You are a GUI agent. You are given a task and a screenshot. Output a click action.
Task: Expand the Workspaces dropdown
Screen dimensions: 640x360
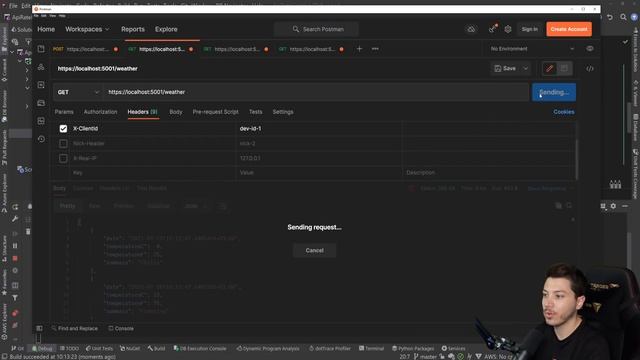click(87, 29)
